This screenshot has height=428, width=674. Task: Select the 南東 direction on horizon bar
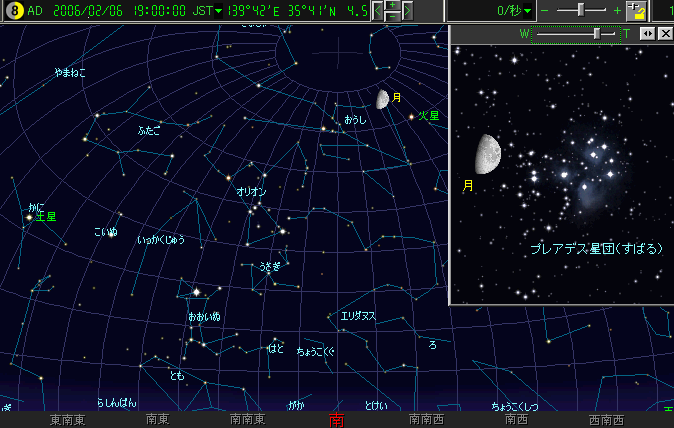pyautogui.click(x=158, y=420)
